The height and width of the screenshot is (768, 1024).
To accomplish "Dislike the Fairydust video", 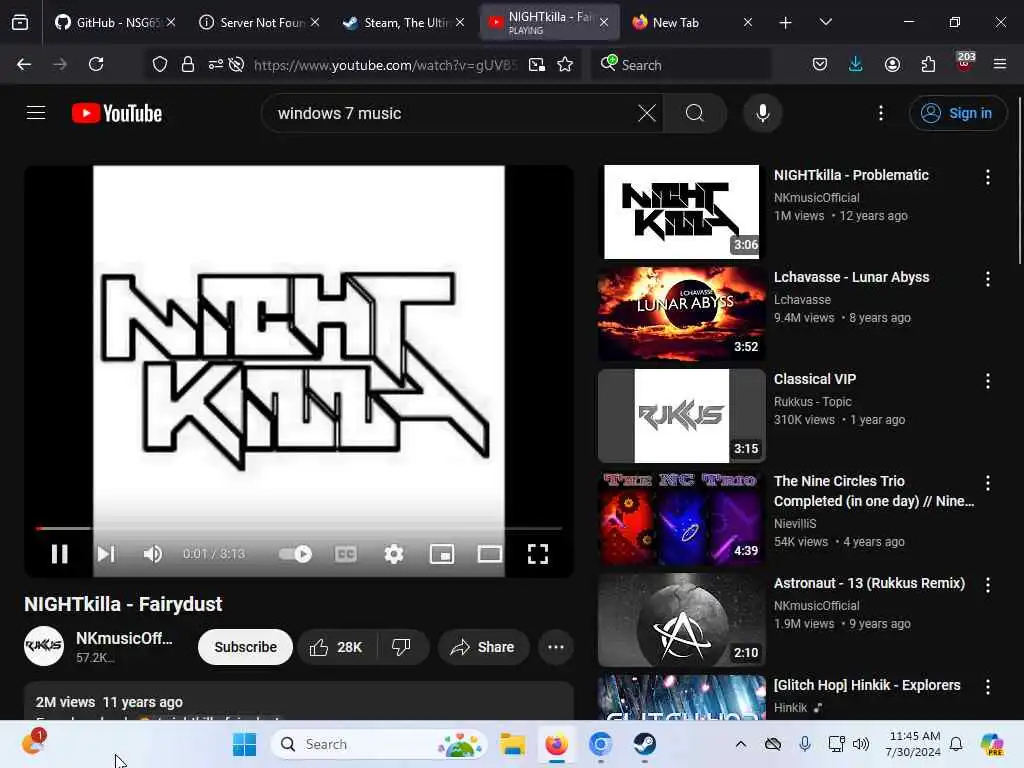I will (402, 647).
